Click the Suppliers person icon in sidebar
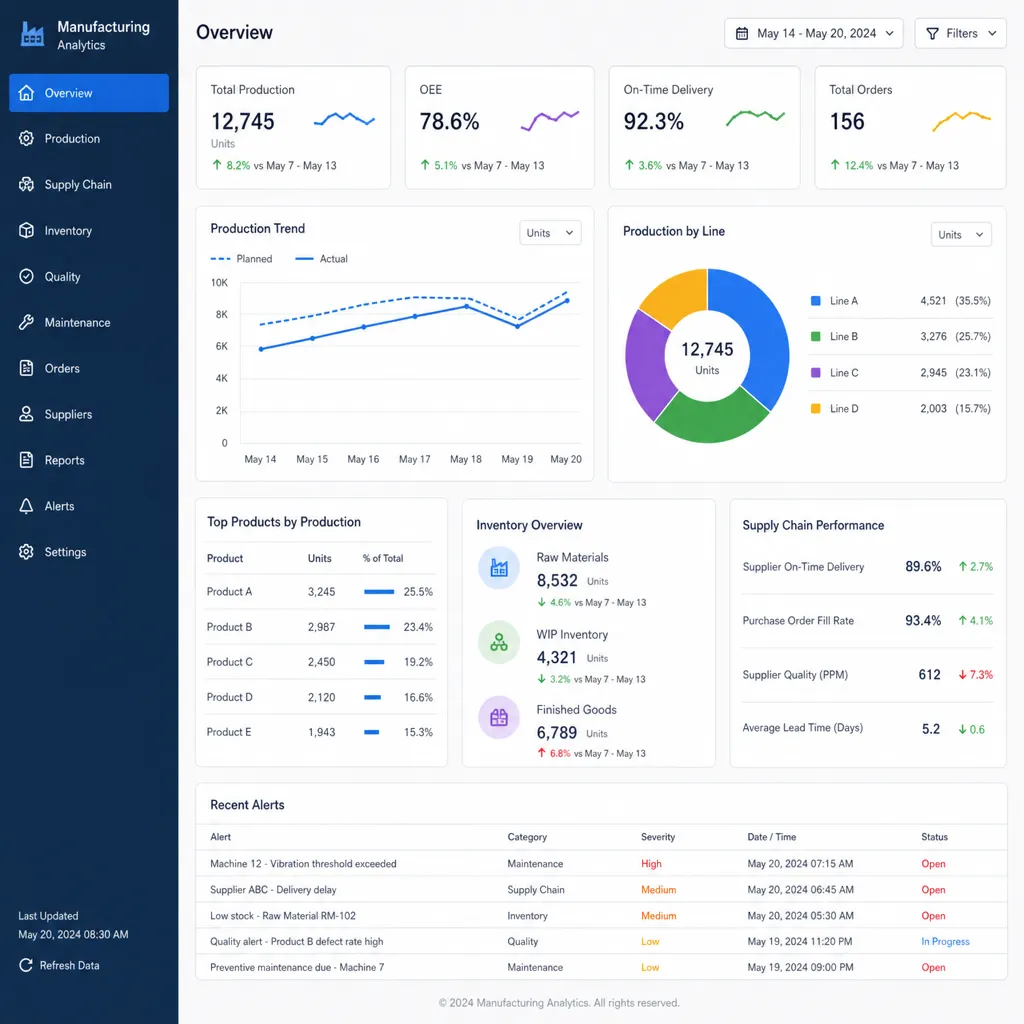This screenshot has height=1024, width=1024. [x=26, y=414]
